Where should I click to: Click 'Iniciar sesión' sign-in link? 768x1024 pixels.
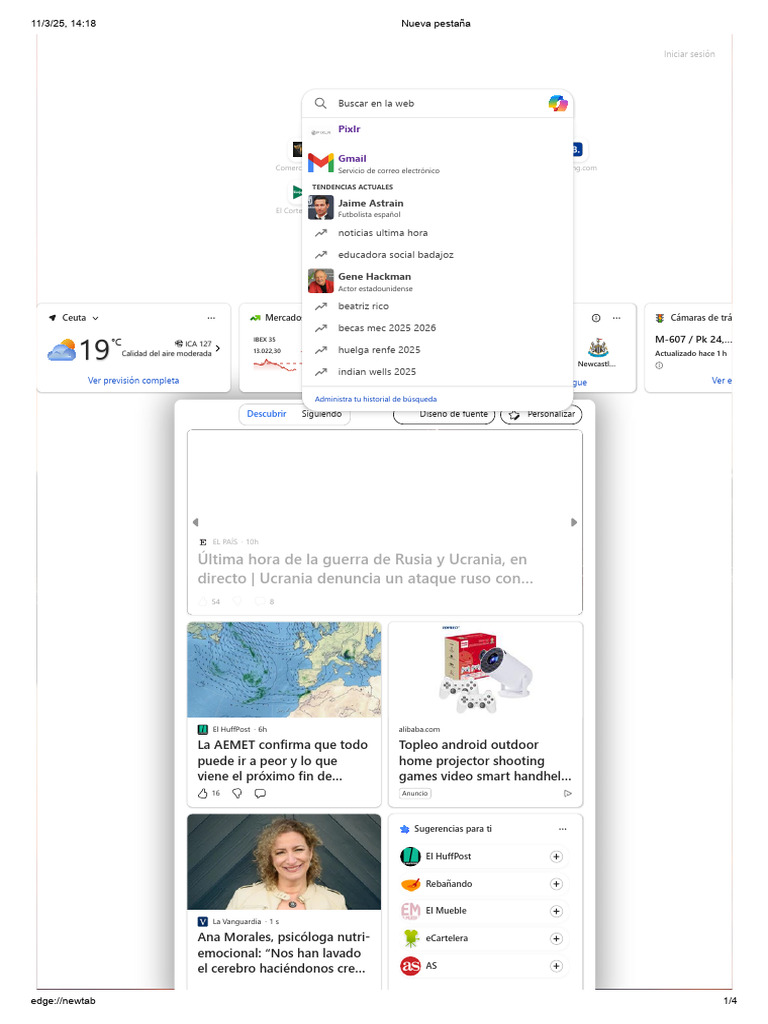click(689, 54)
